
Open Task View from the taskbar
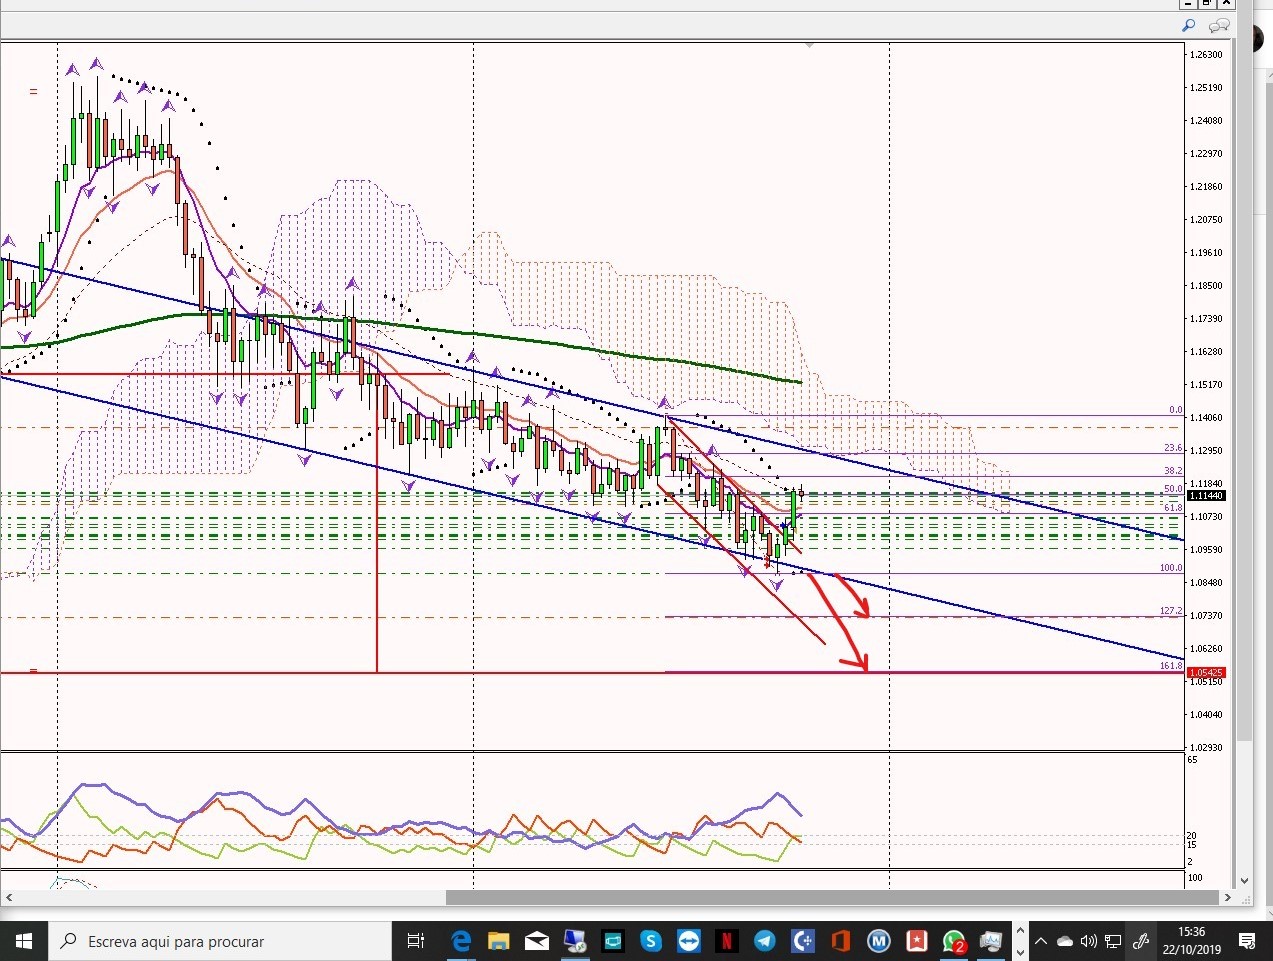tap(416, 941)
